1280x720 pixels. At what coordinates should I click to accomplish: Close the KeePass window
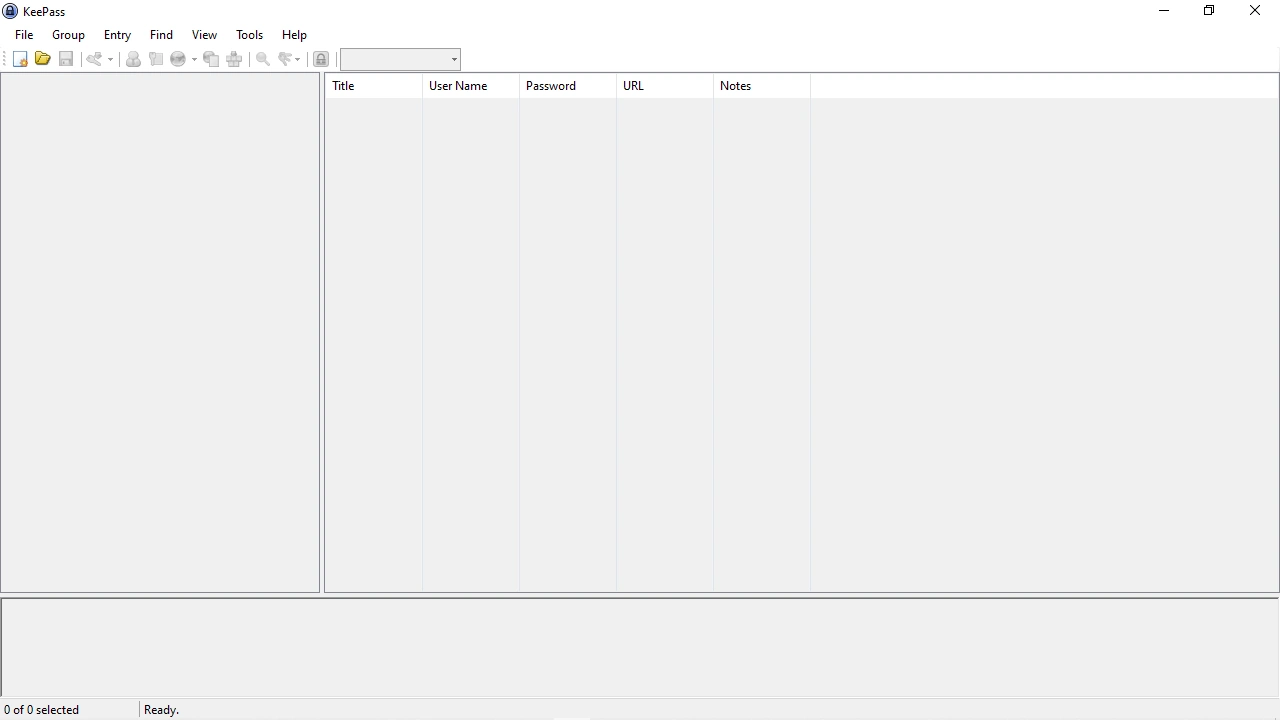point(1255,11)
